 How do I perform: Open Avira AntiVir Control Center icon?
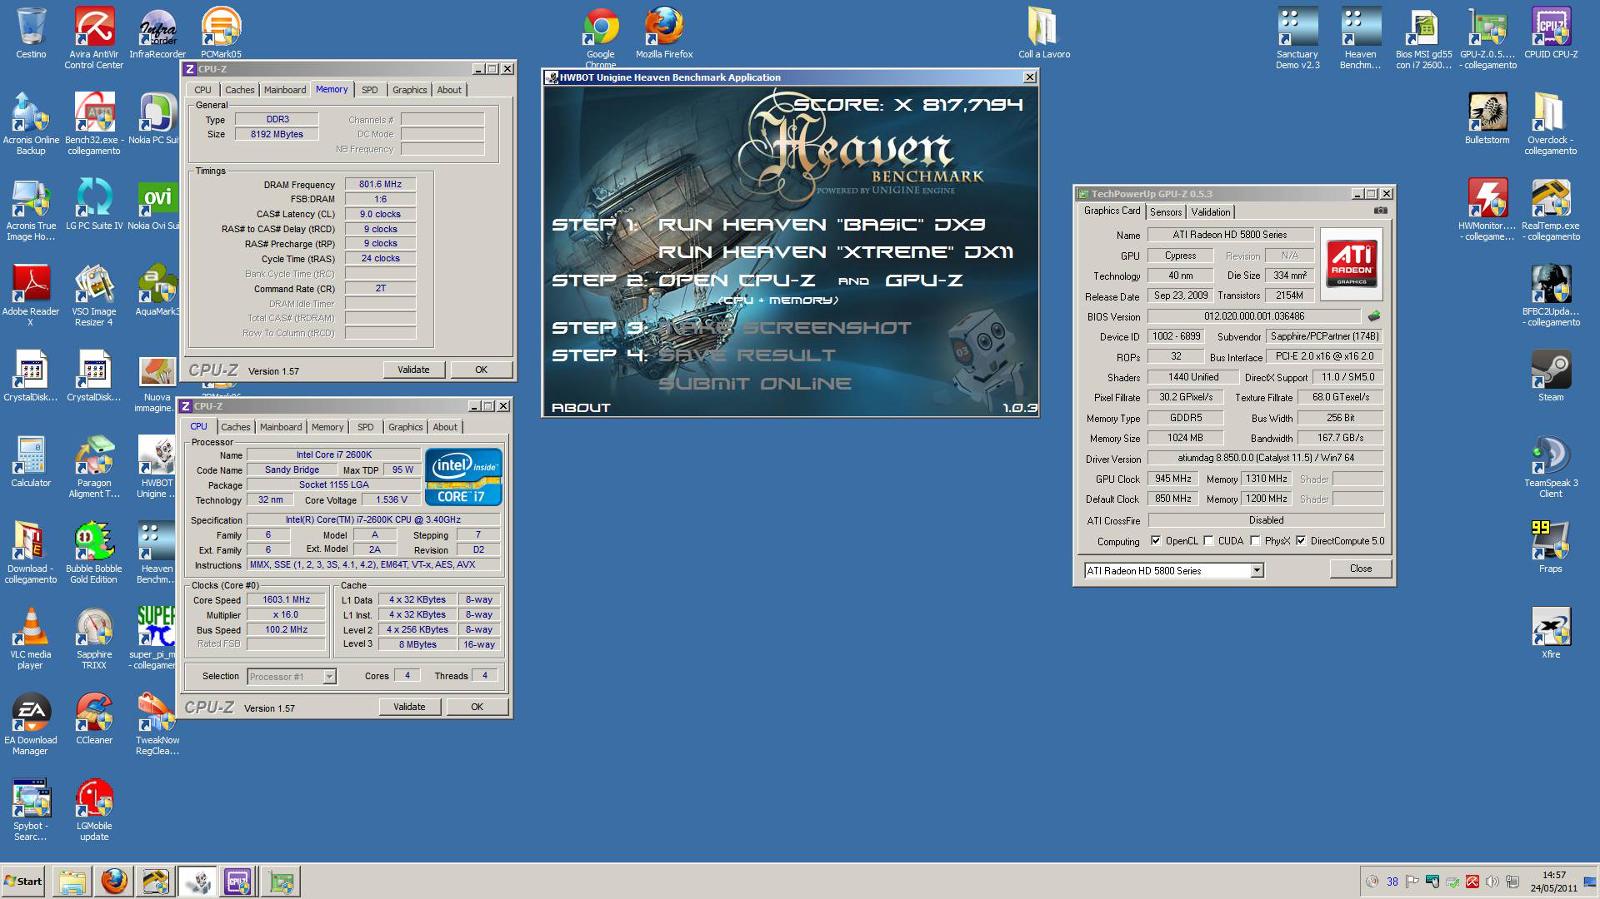(x=94, y=38)
